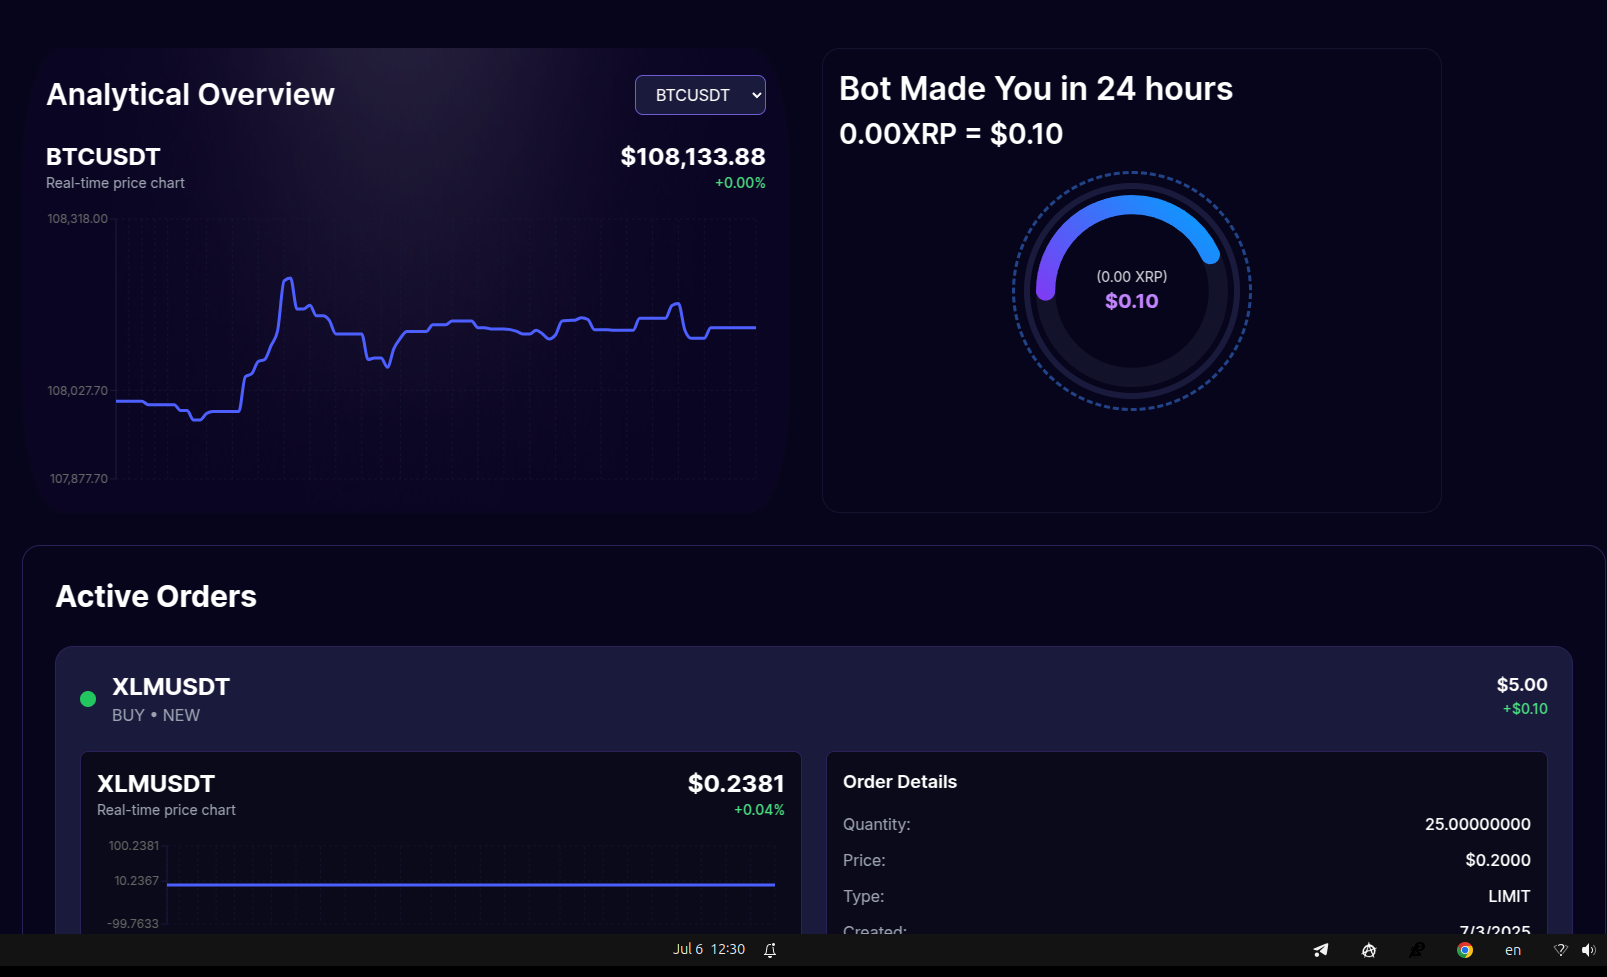
Task: Click the tray icon with the 2 badge
Action: coord(1417,950)
